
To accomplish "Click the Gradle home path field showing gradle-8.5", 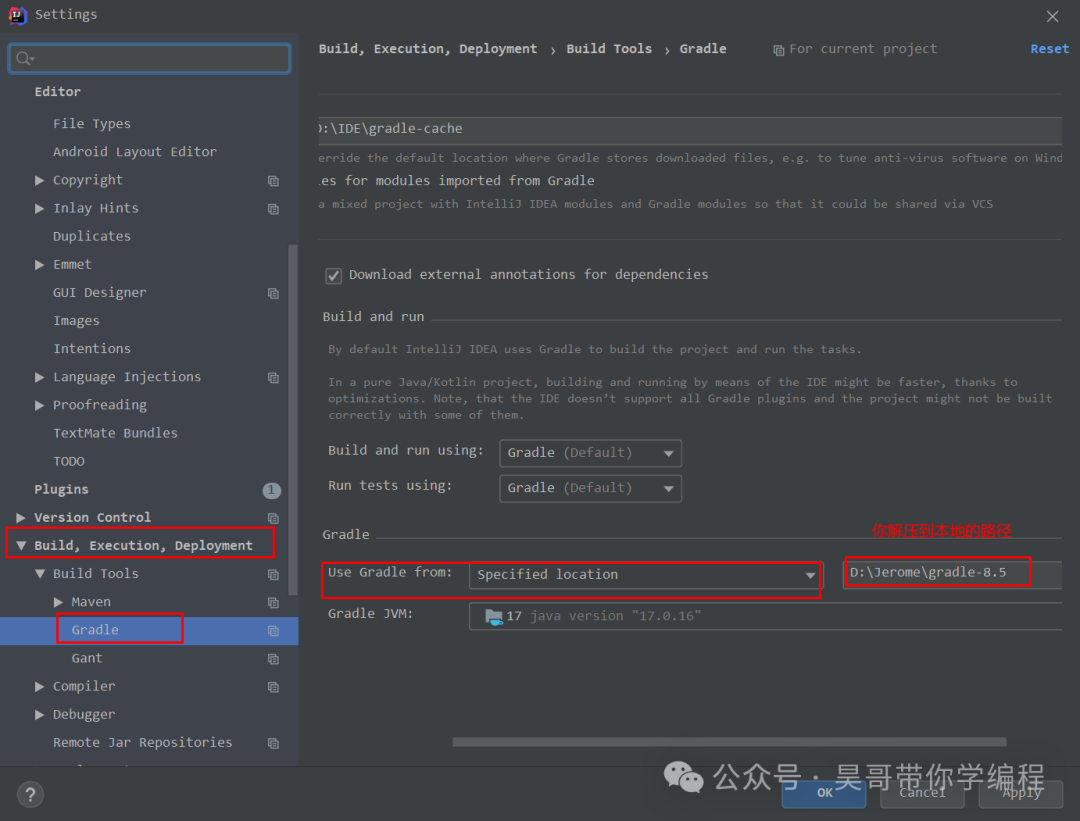I will [935, 572].
